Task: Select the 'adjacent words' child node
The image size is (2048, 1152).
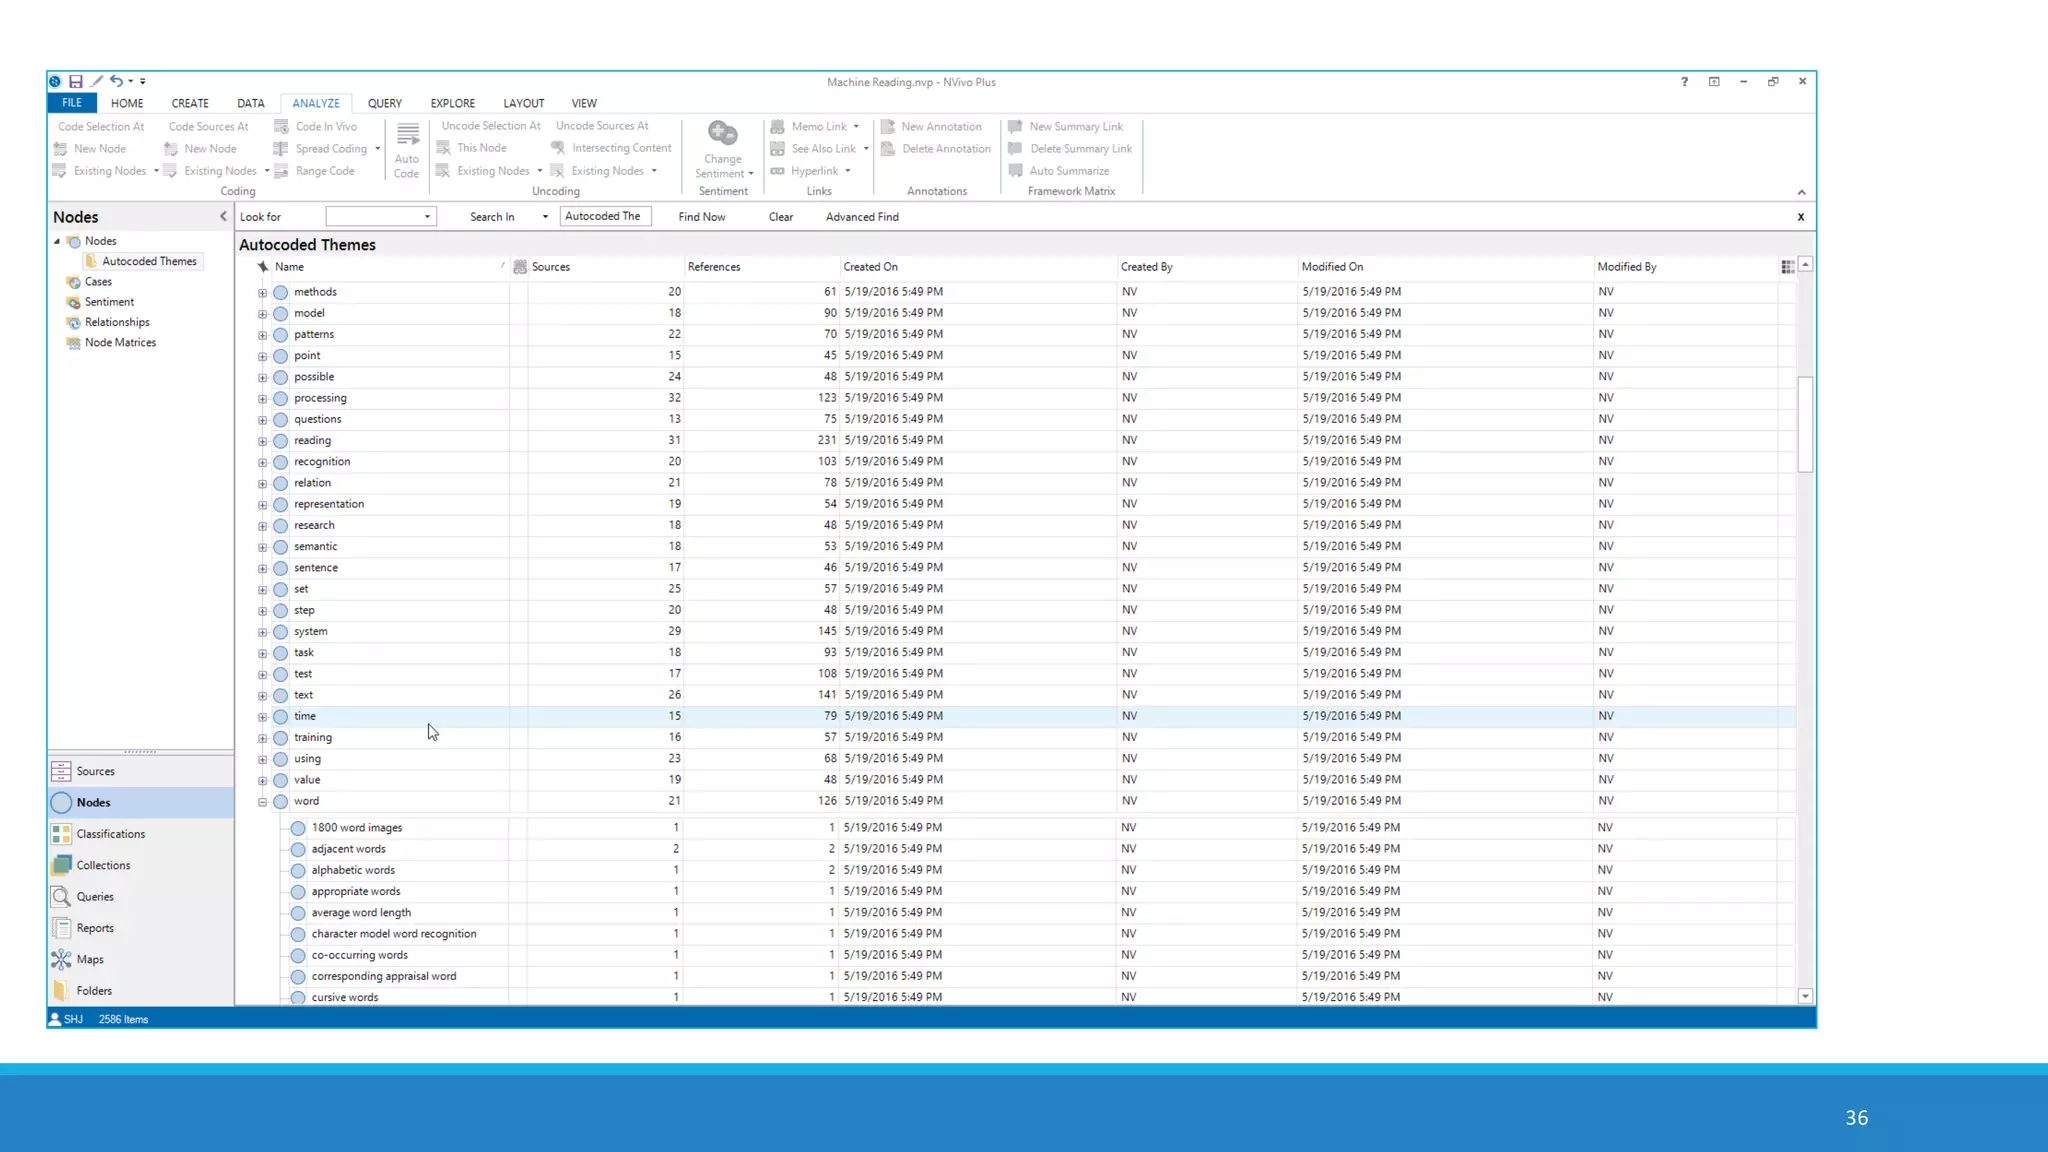Action: pos(348,849)
